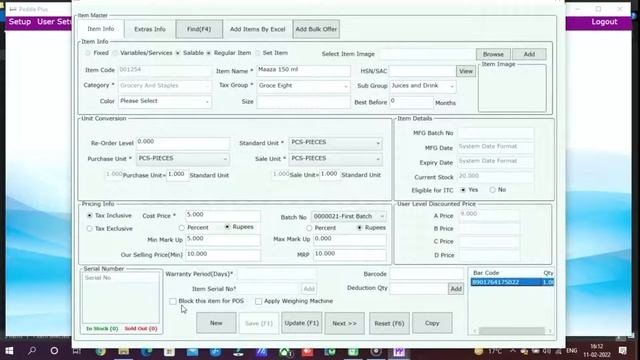This screenshot has width=640, height=360.
Task: Switch to the Item Info tab
Action: click(100, 29)
